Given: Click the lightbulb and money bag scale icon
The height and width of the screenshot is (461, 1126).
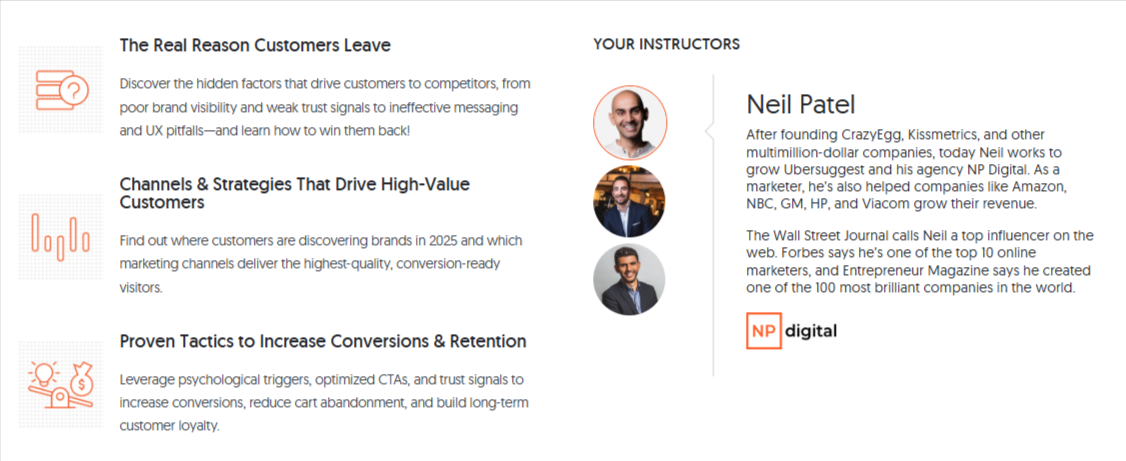Looking at the screenshot, I should (x=61, y=384).
